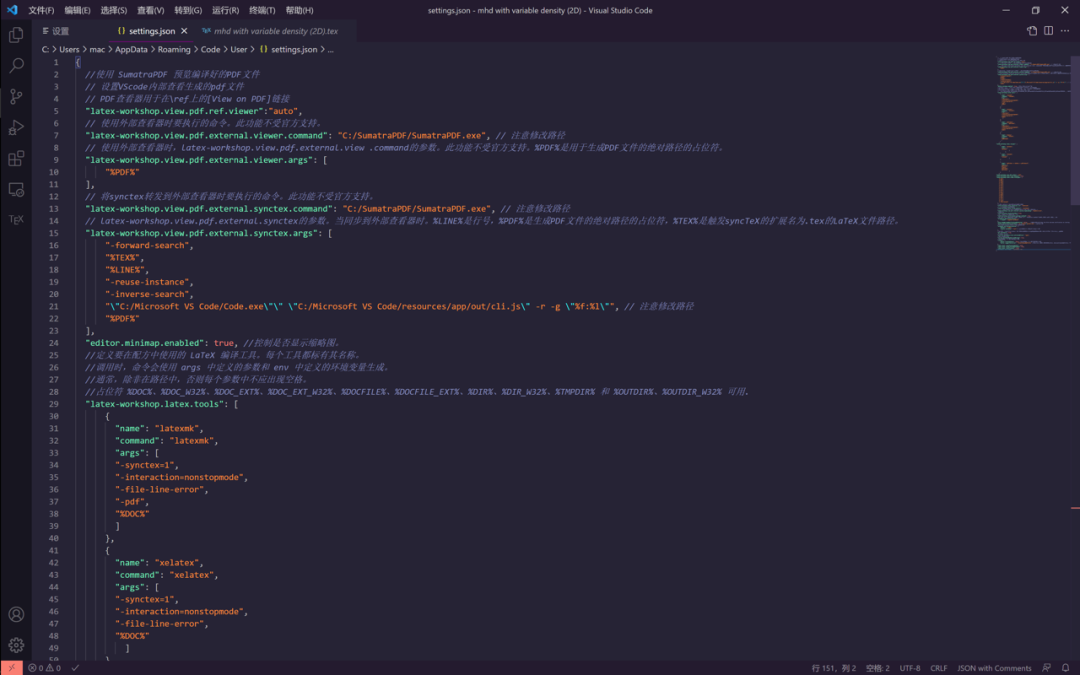Open the TeX LaTeX Workshop sidebar
The width and height of the screenshot is (1080, 675).
tap(16, 219)
